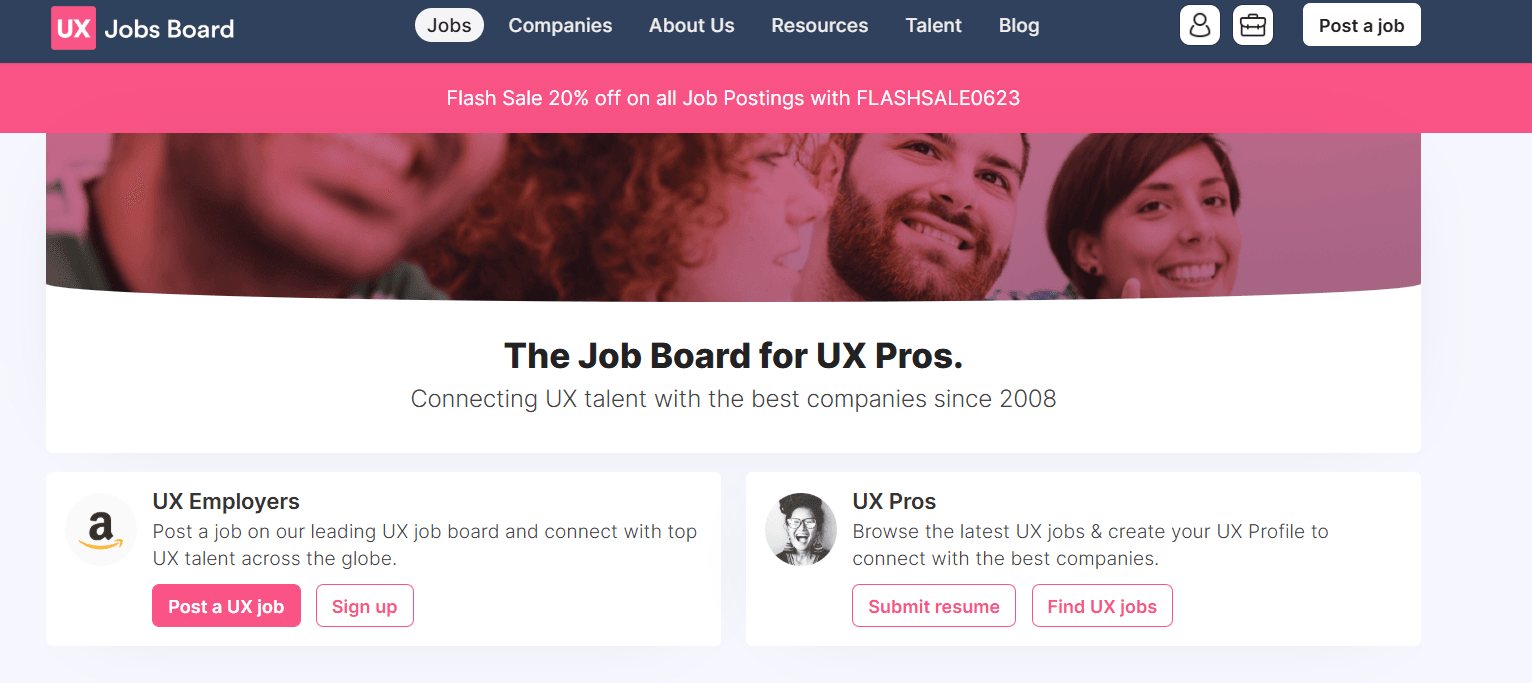Open the user account icon

1199,25
